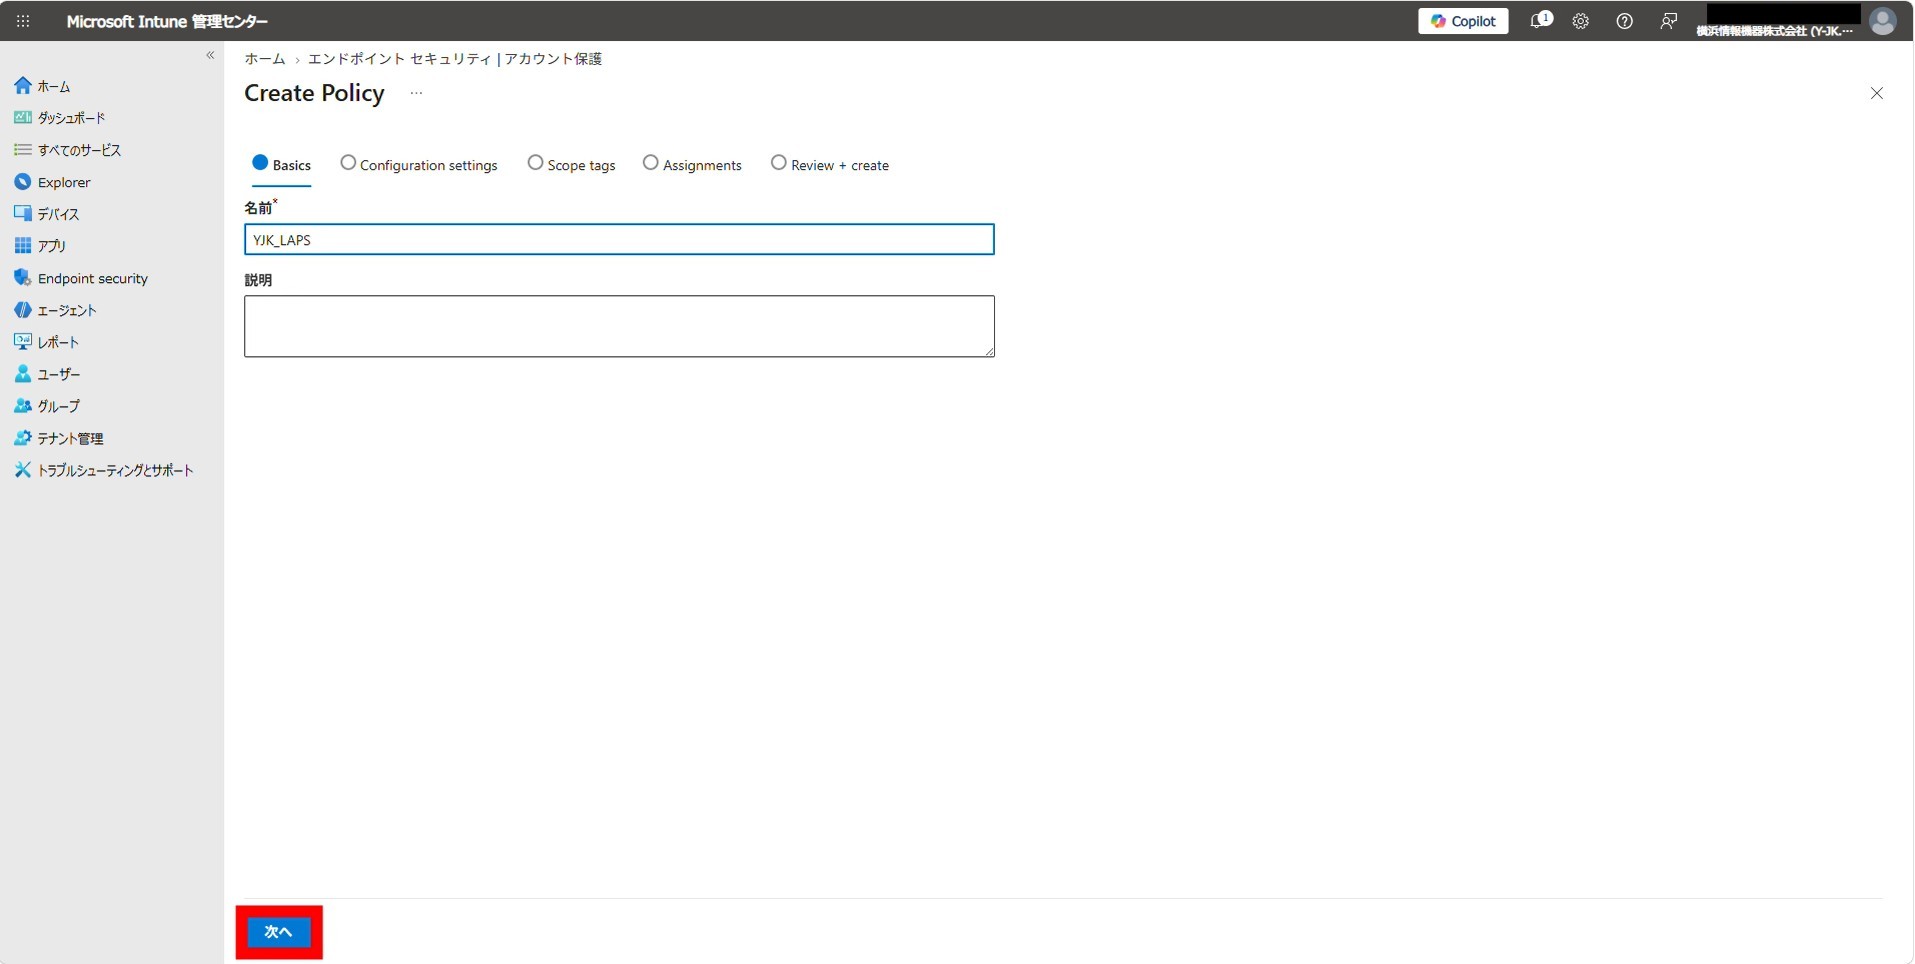Open the help question mark icon
1915x964 pixels.
click(x=1625, y=21)
